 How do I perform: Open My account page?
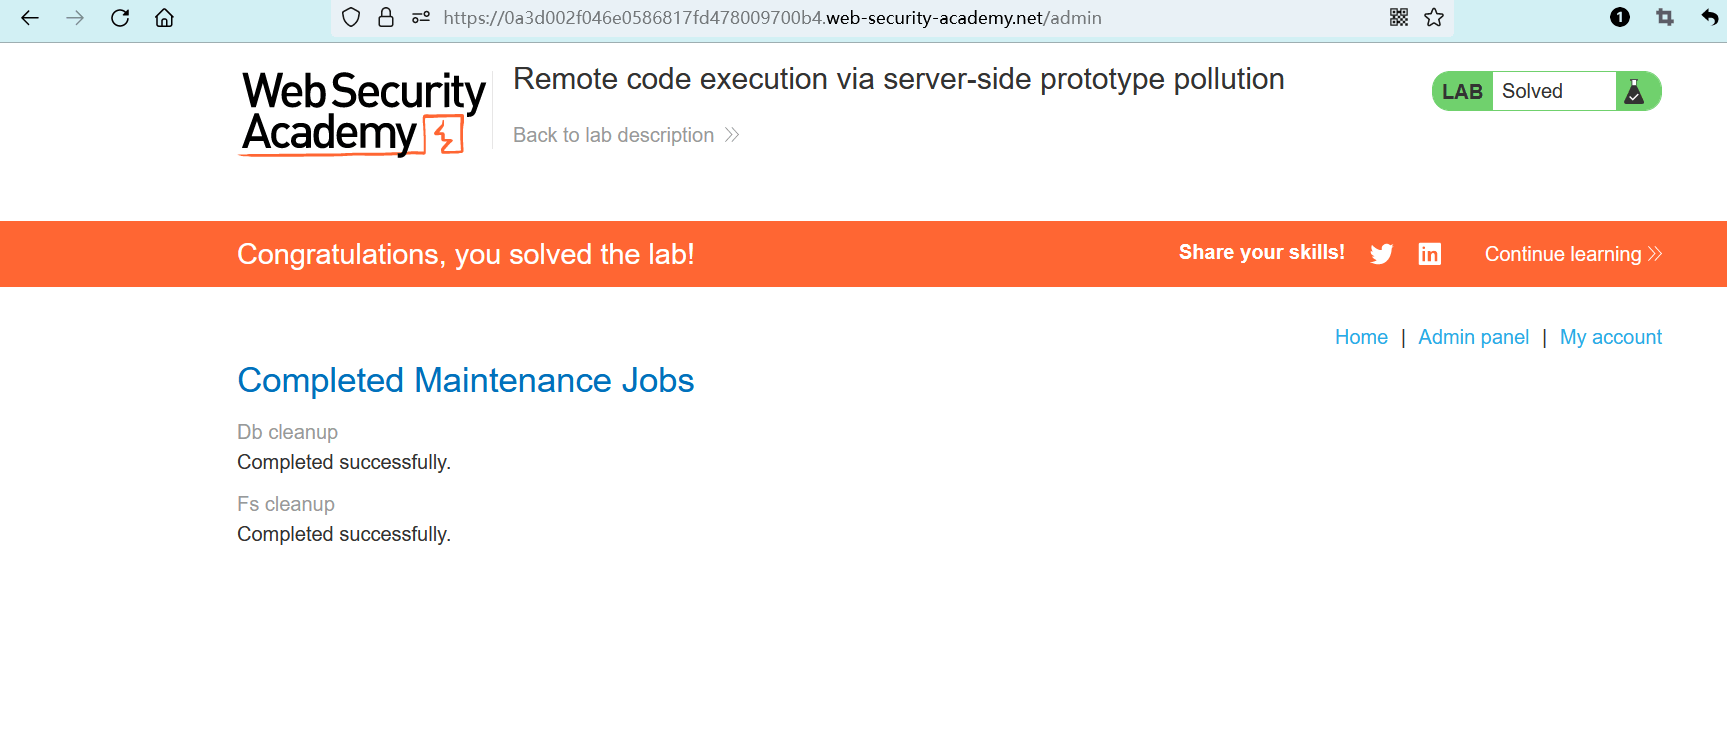point(1610,337)
